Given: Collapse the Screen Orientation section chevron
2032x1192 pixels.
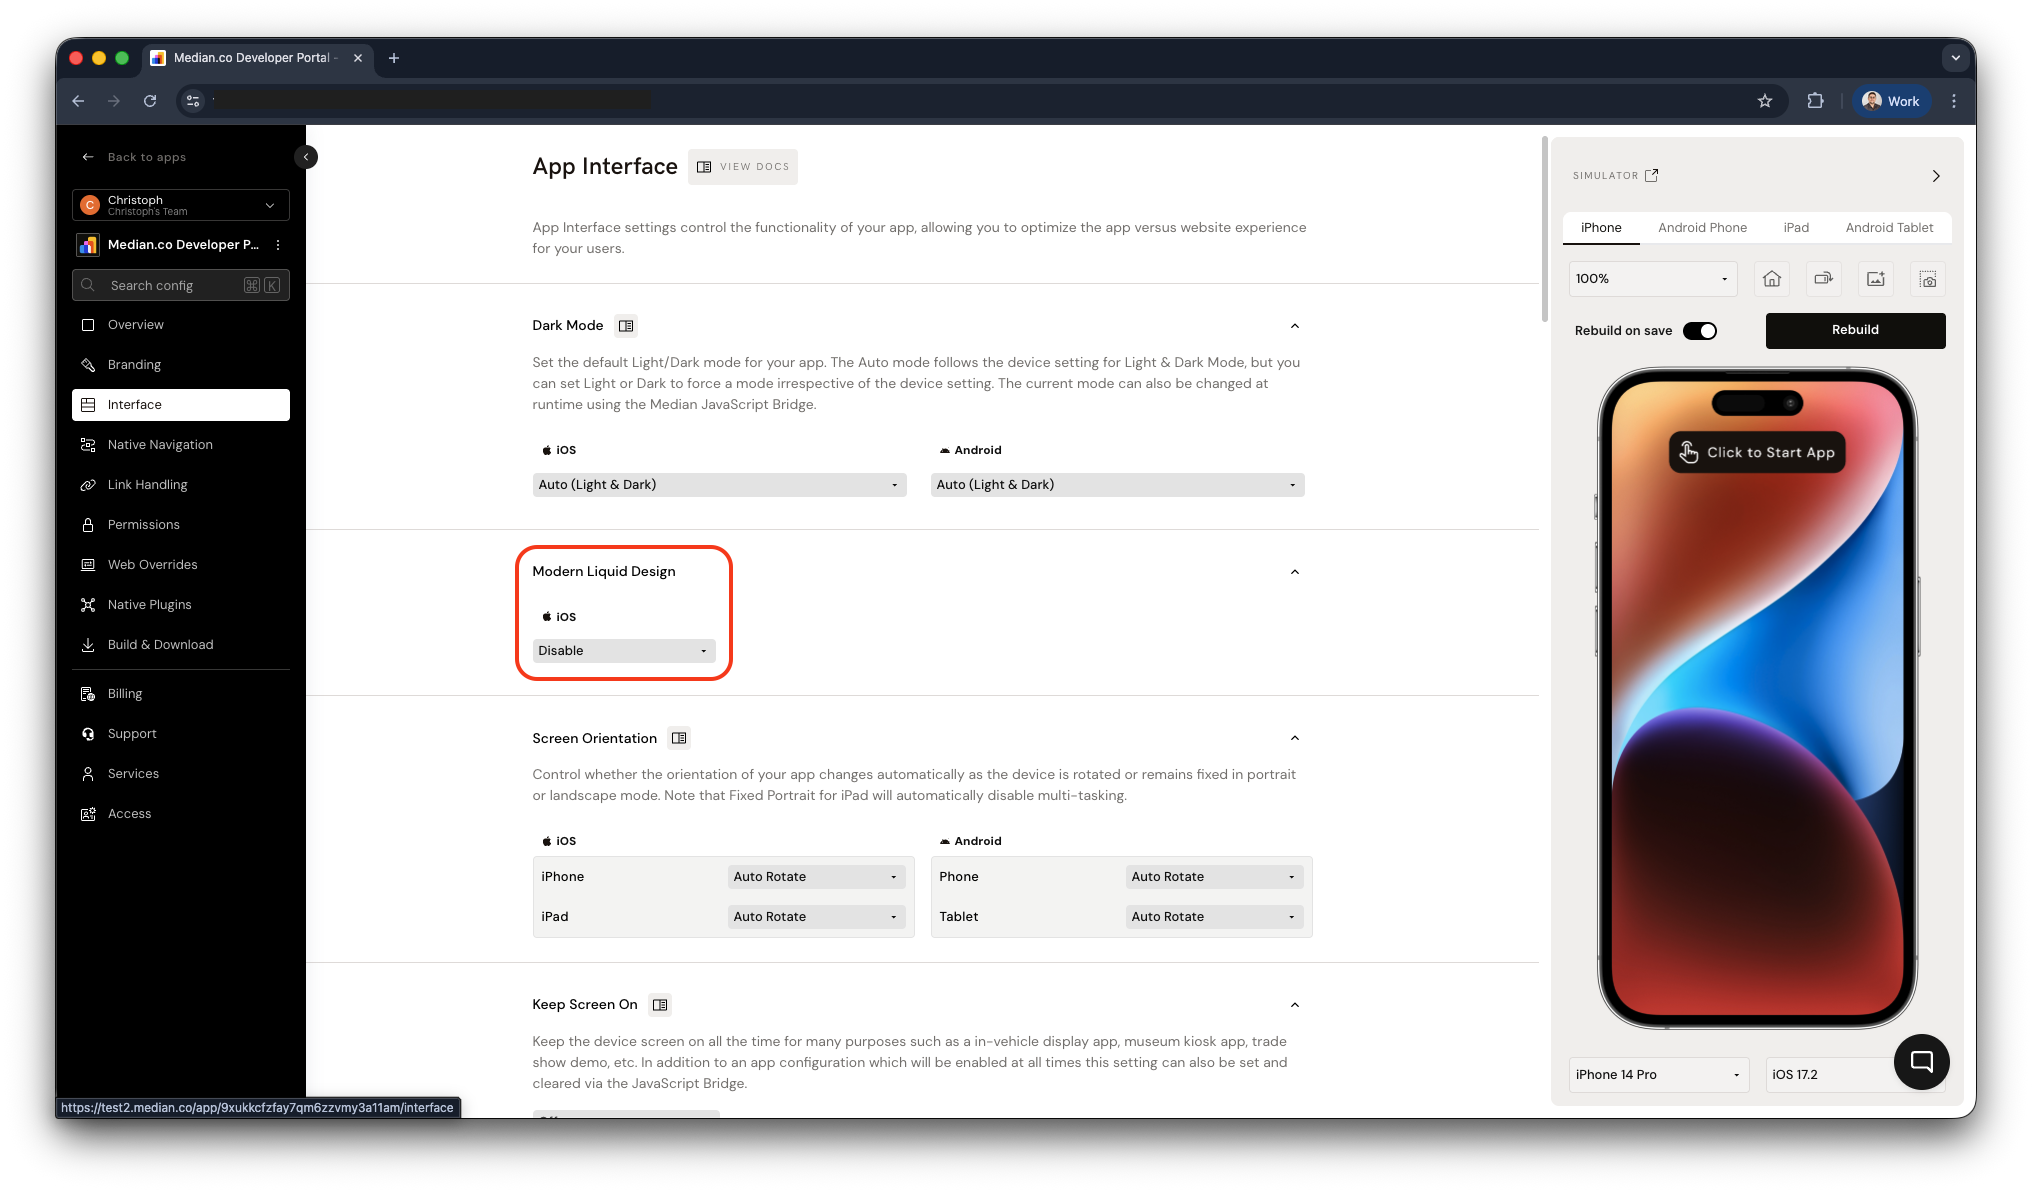Looking at the screenshot, I should [1294, 738].
